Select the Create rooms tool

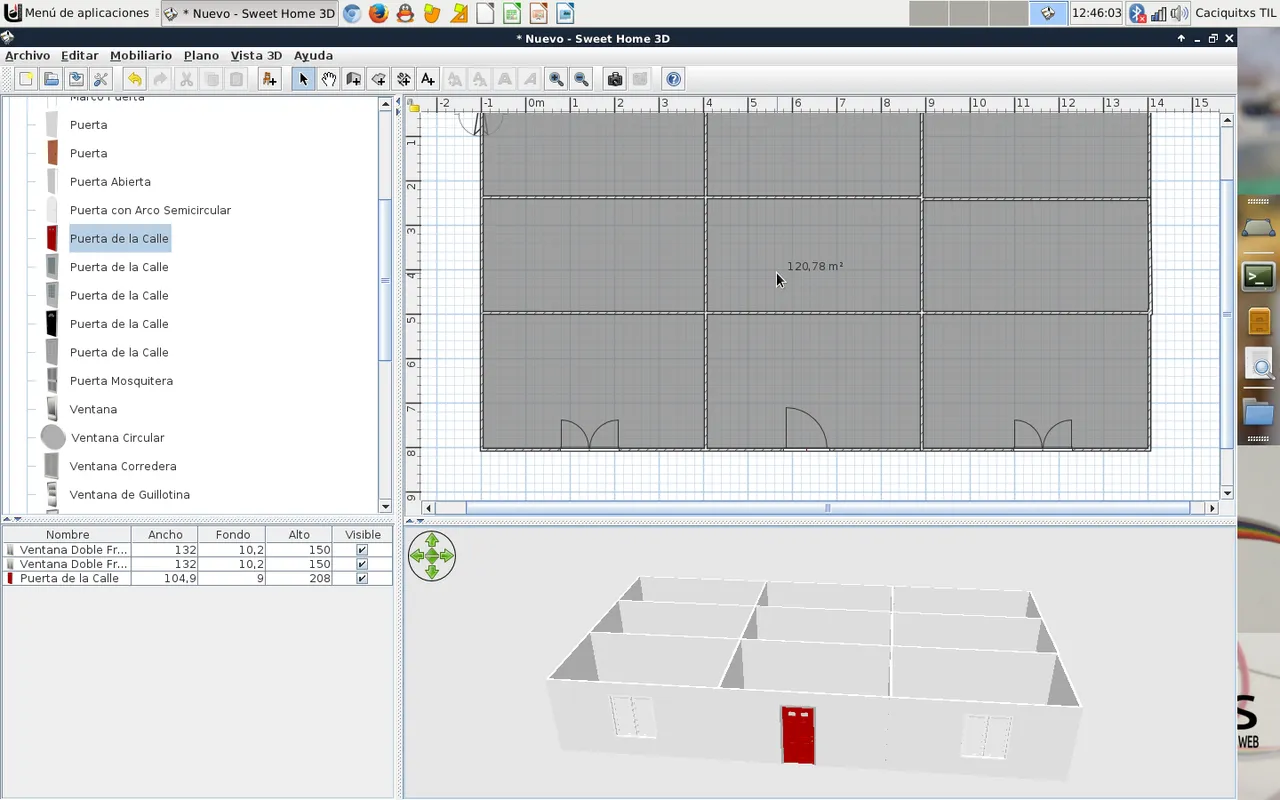[x=378, y=79]
